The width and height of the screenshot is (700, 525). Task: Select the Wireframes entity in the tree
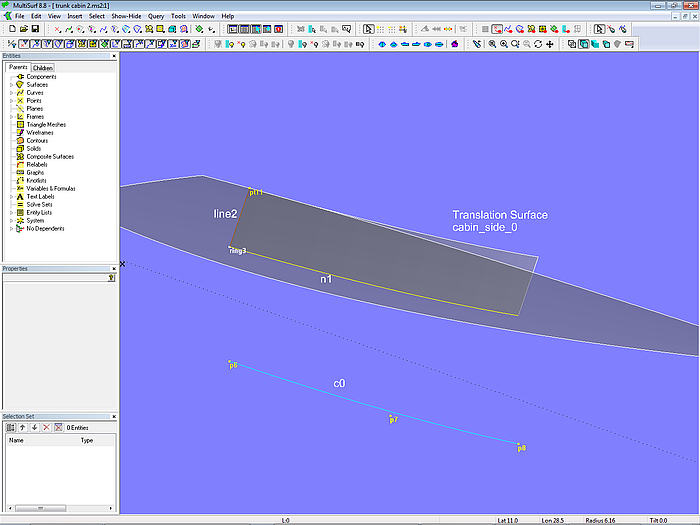pyautogui.click(x=40, y=133)
